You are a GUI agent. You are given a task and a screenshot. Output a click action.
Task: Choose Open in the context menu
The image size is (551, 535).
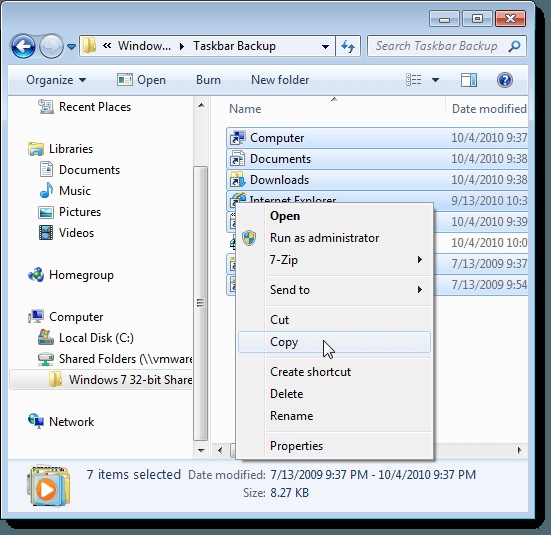point(334,216)
